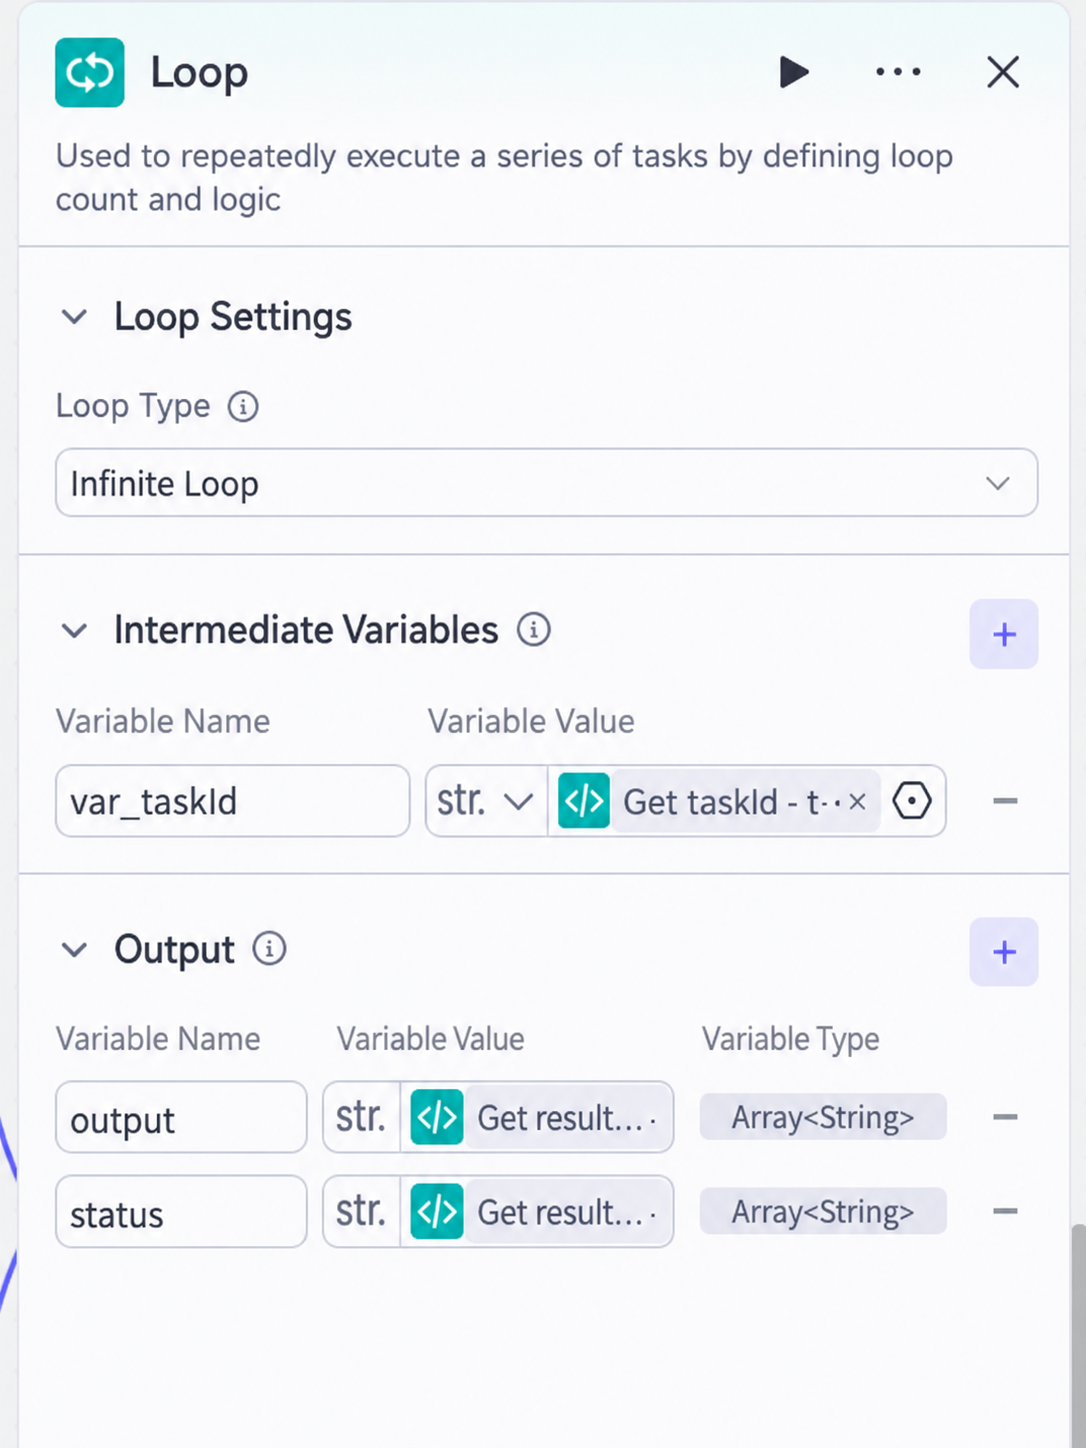Click the Loop panel title
The width and height of the screenshot is (1086, 1448).
tap(199, 72)
